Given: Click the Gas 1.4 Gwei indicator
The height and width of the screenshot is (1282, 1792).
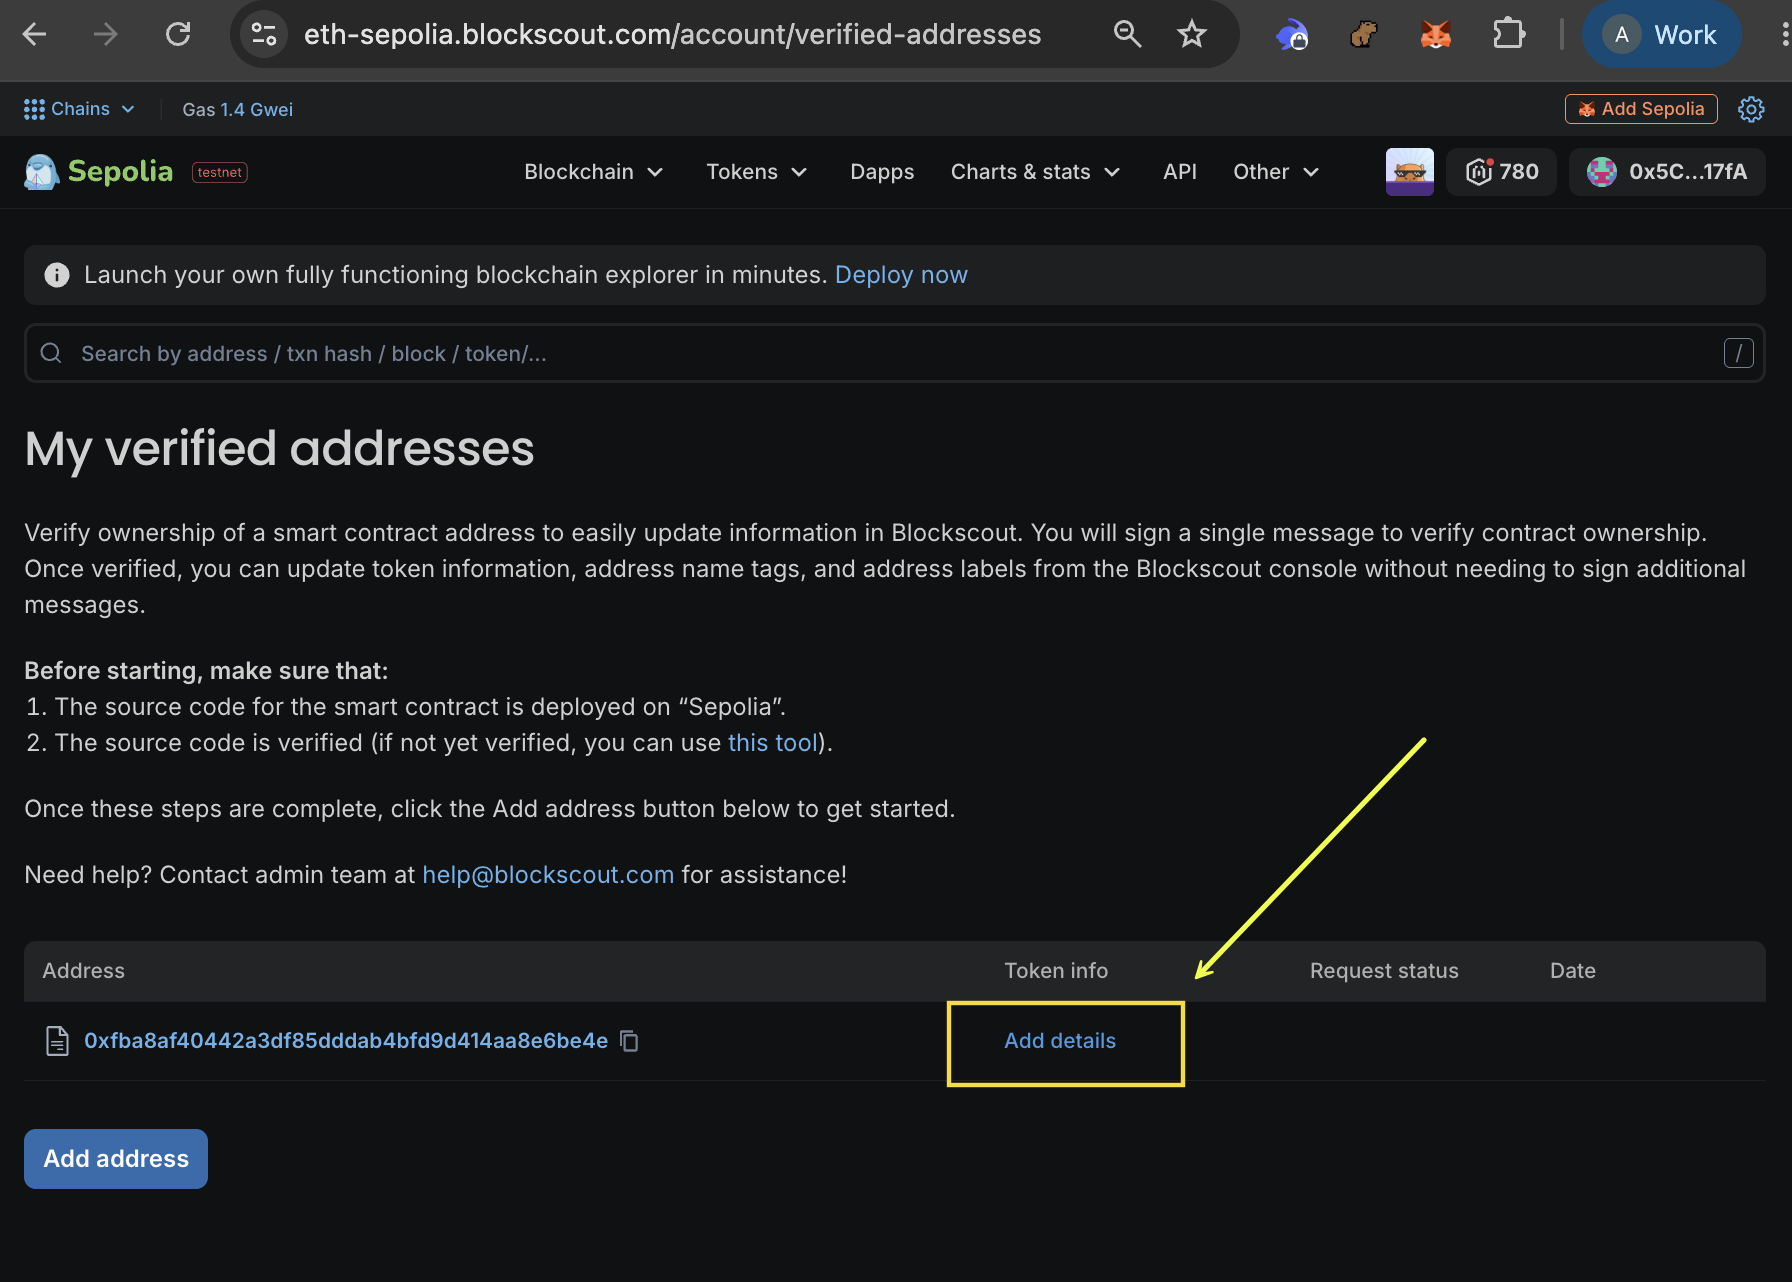Looking at the screenshot, I should pyautogui.click(x=237, y=109).
